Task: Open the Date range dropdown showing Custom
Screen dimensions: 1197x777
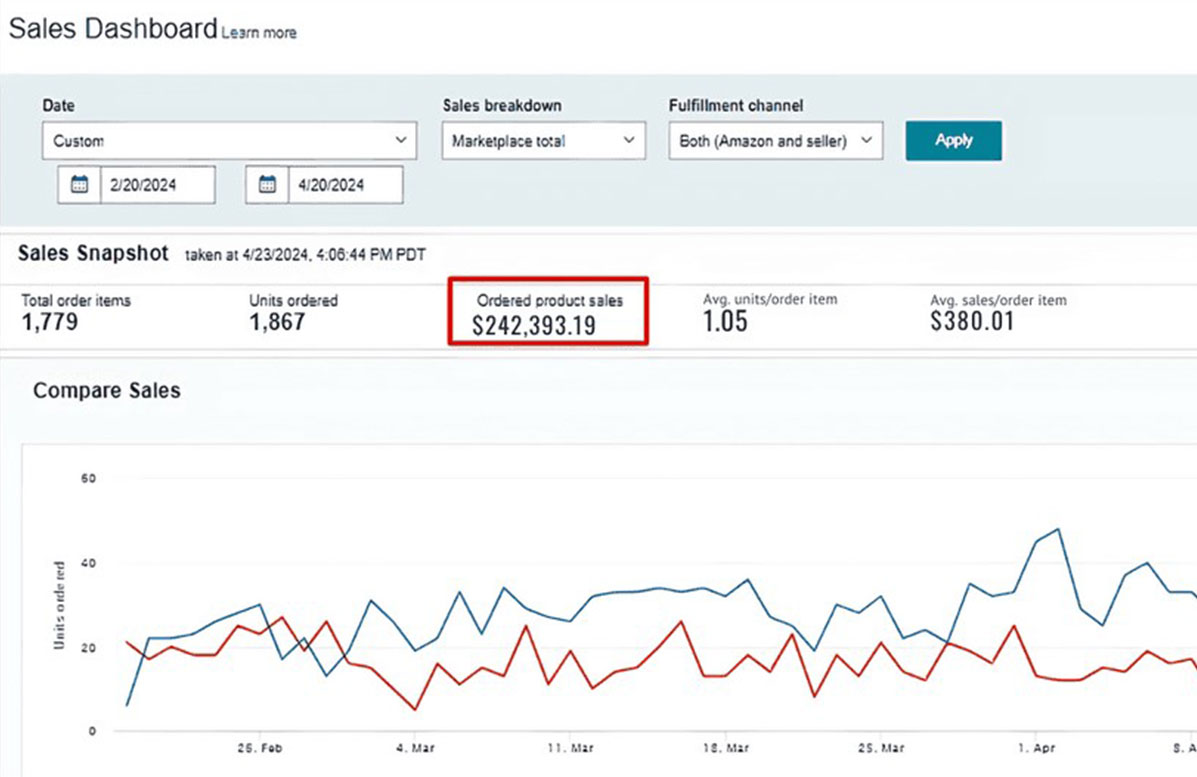Action: pyautogui.click(x=229, y=140)
